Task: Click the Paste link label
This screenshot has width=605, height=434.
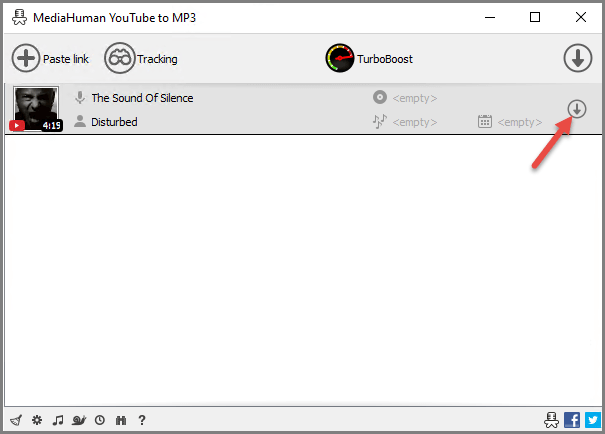Action: 66,59
